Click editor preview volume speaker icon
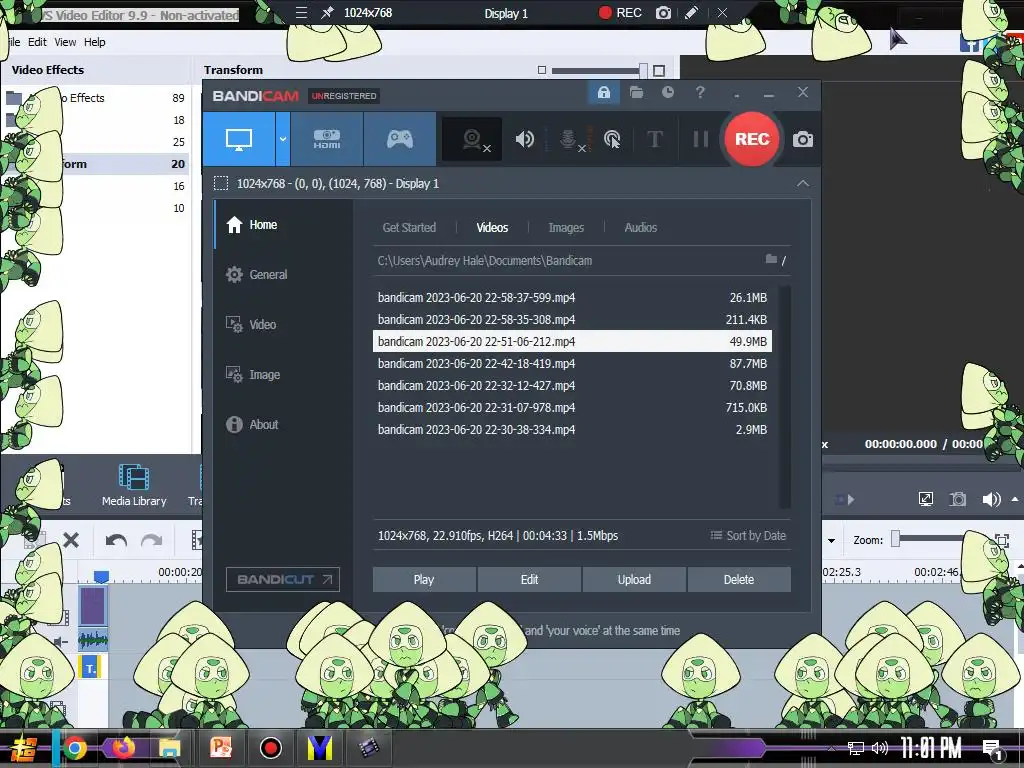 coord(991,500)
